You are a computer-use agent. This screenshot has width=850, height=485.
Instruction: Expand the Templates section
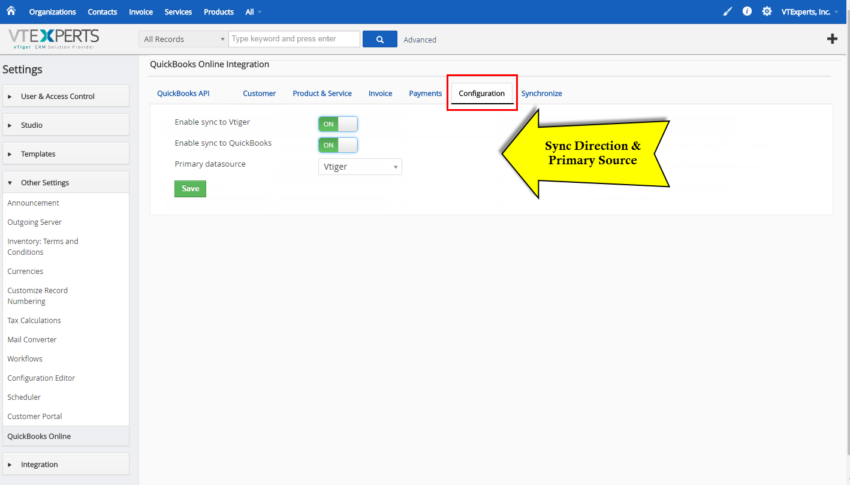(x=66, y=154)
